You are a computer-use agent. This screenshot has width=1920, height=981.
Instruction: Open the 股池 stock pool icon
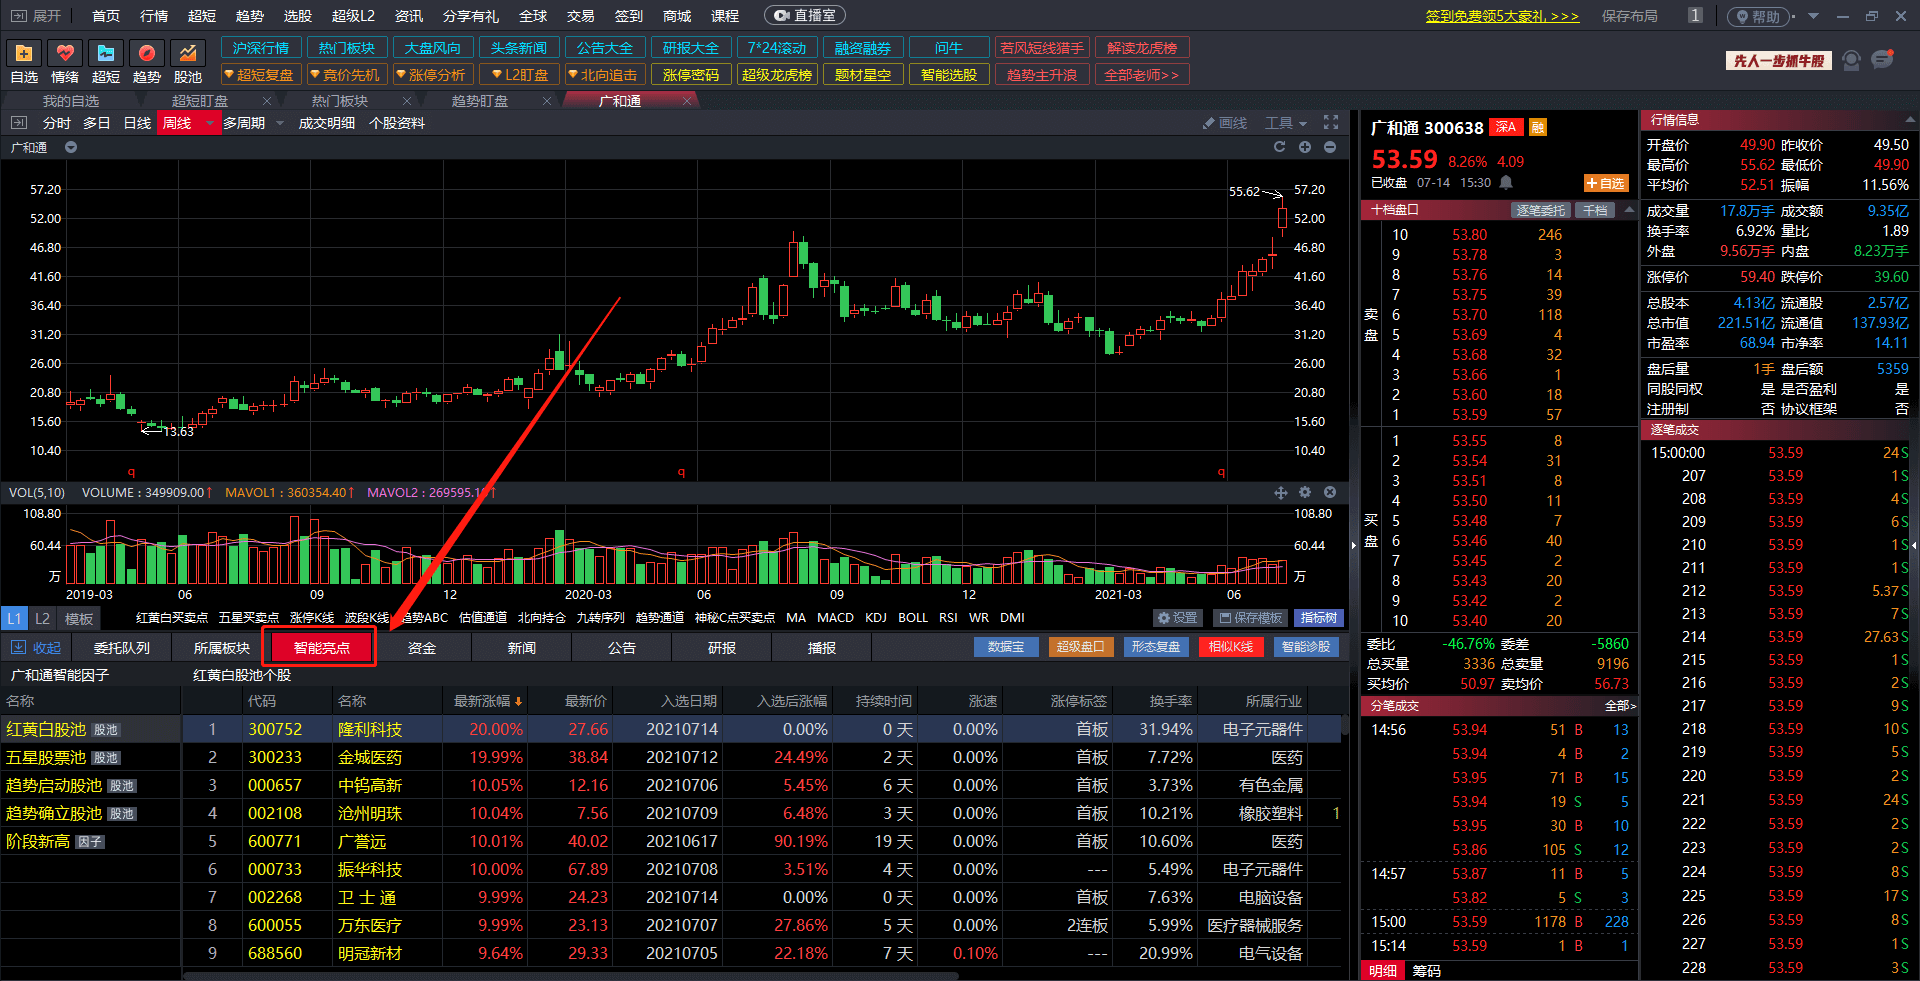point(188,53)
